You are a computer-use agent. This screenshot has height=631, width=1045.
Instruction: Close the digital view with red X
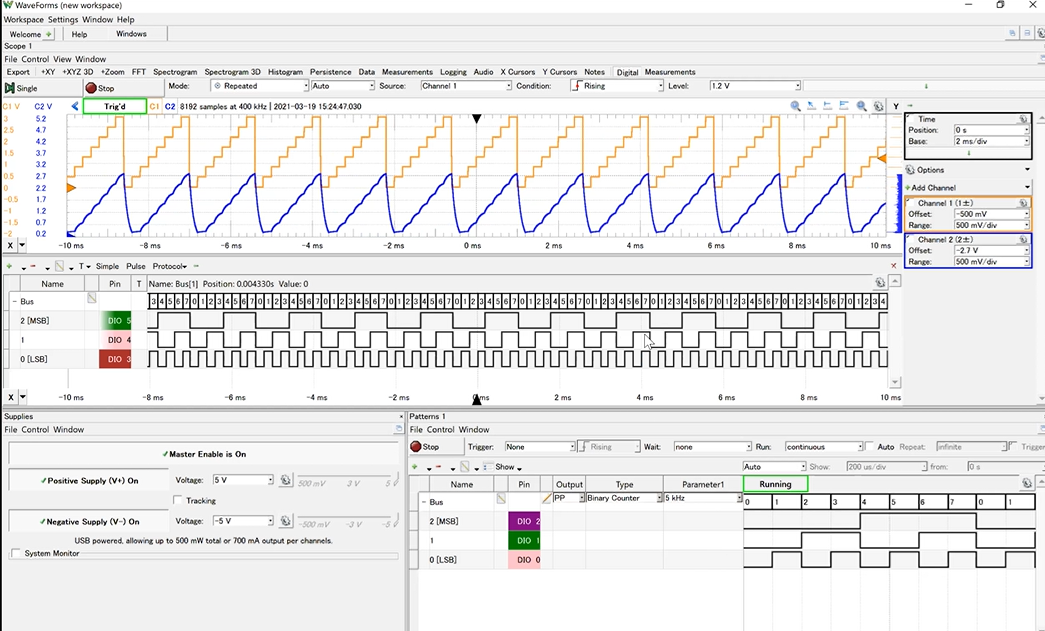pos(894,266)
